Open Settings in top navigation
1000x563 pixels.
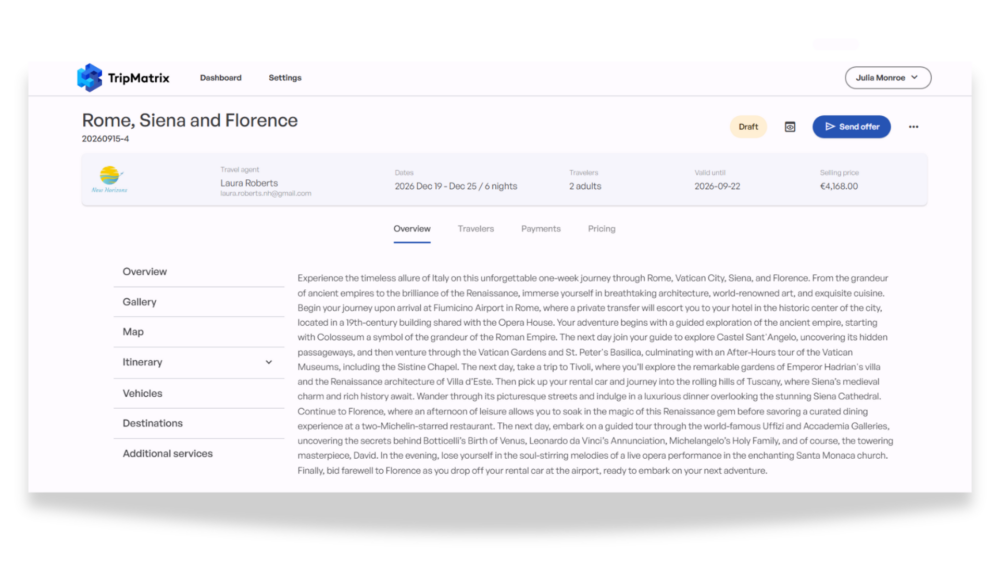pyautogui.click(x=285, y=78)
